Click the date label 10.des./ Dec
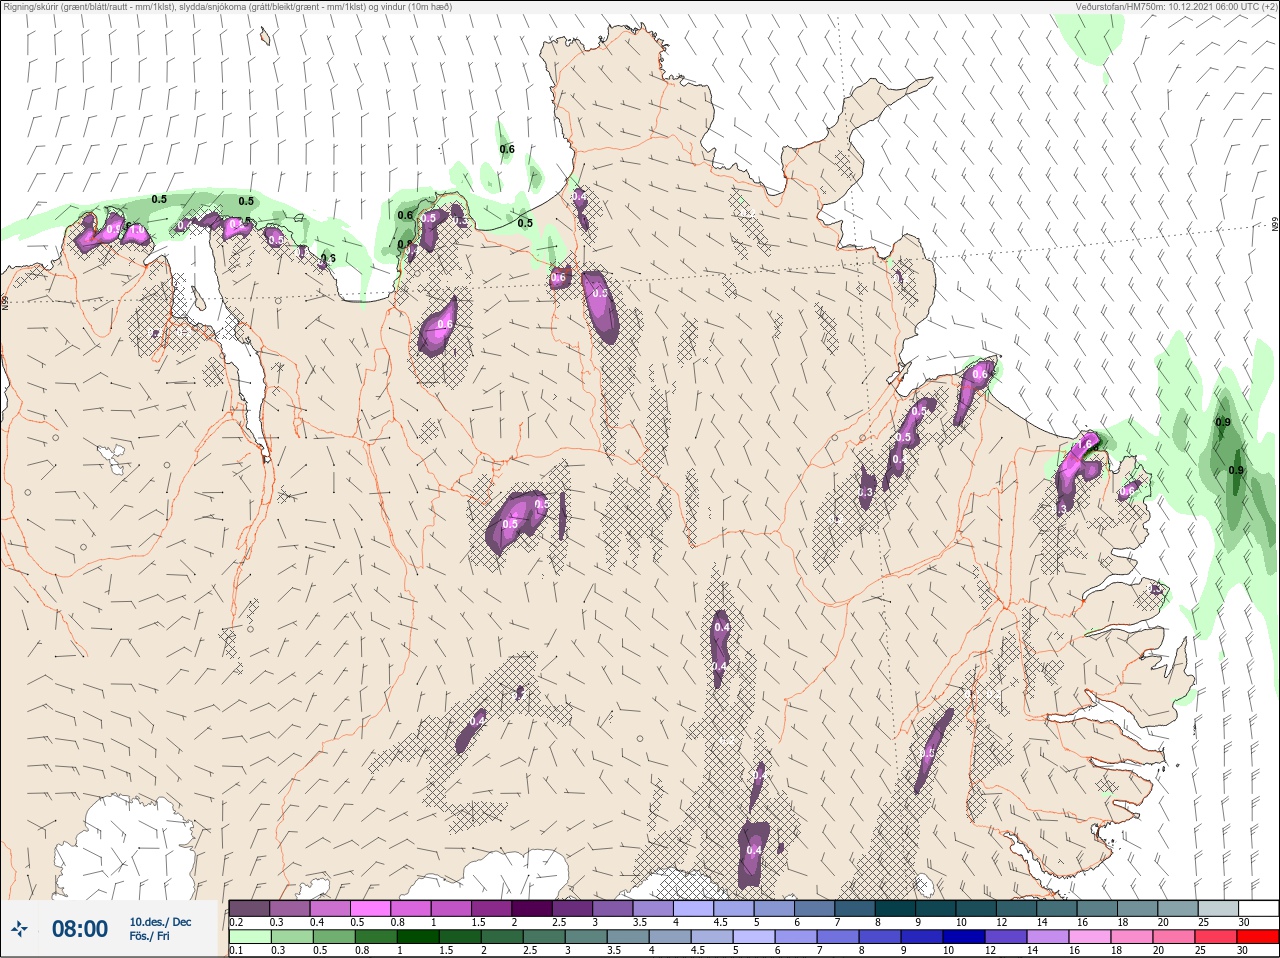 [x=160, y=922]
